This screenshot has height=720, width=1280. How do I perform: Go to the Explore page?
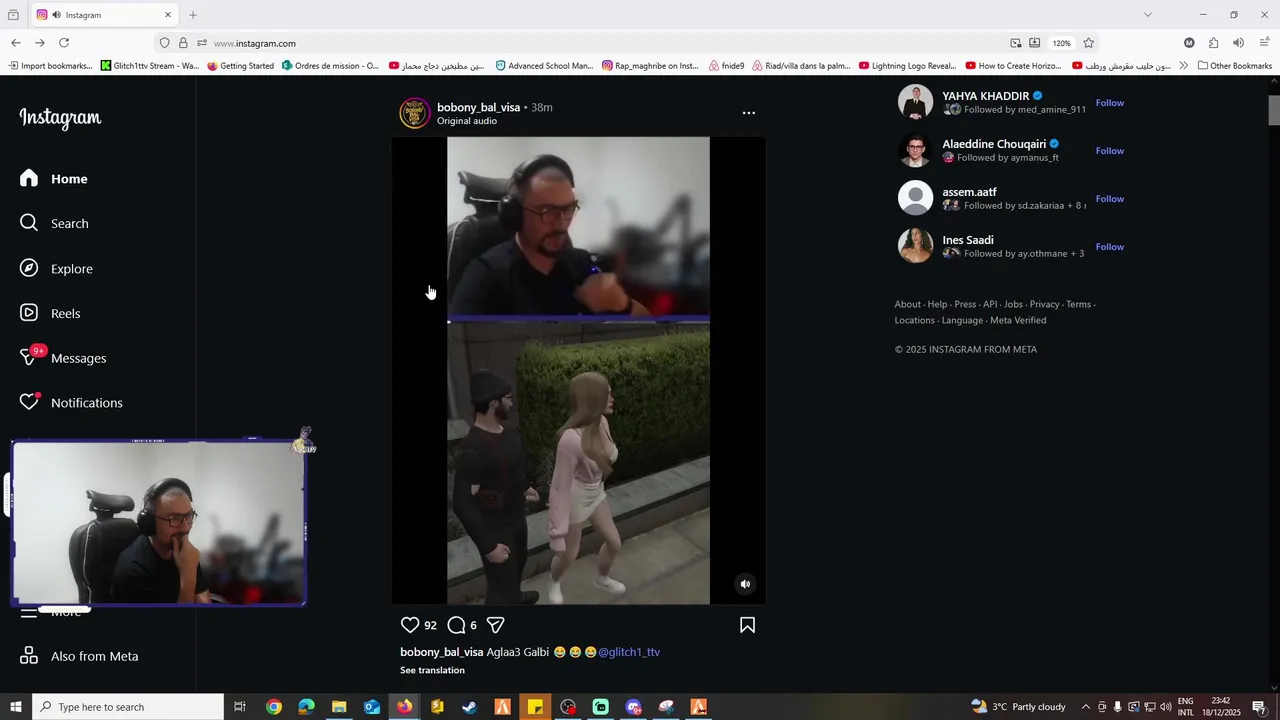click(54, 268)
